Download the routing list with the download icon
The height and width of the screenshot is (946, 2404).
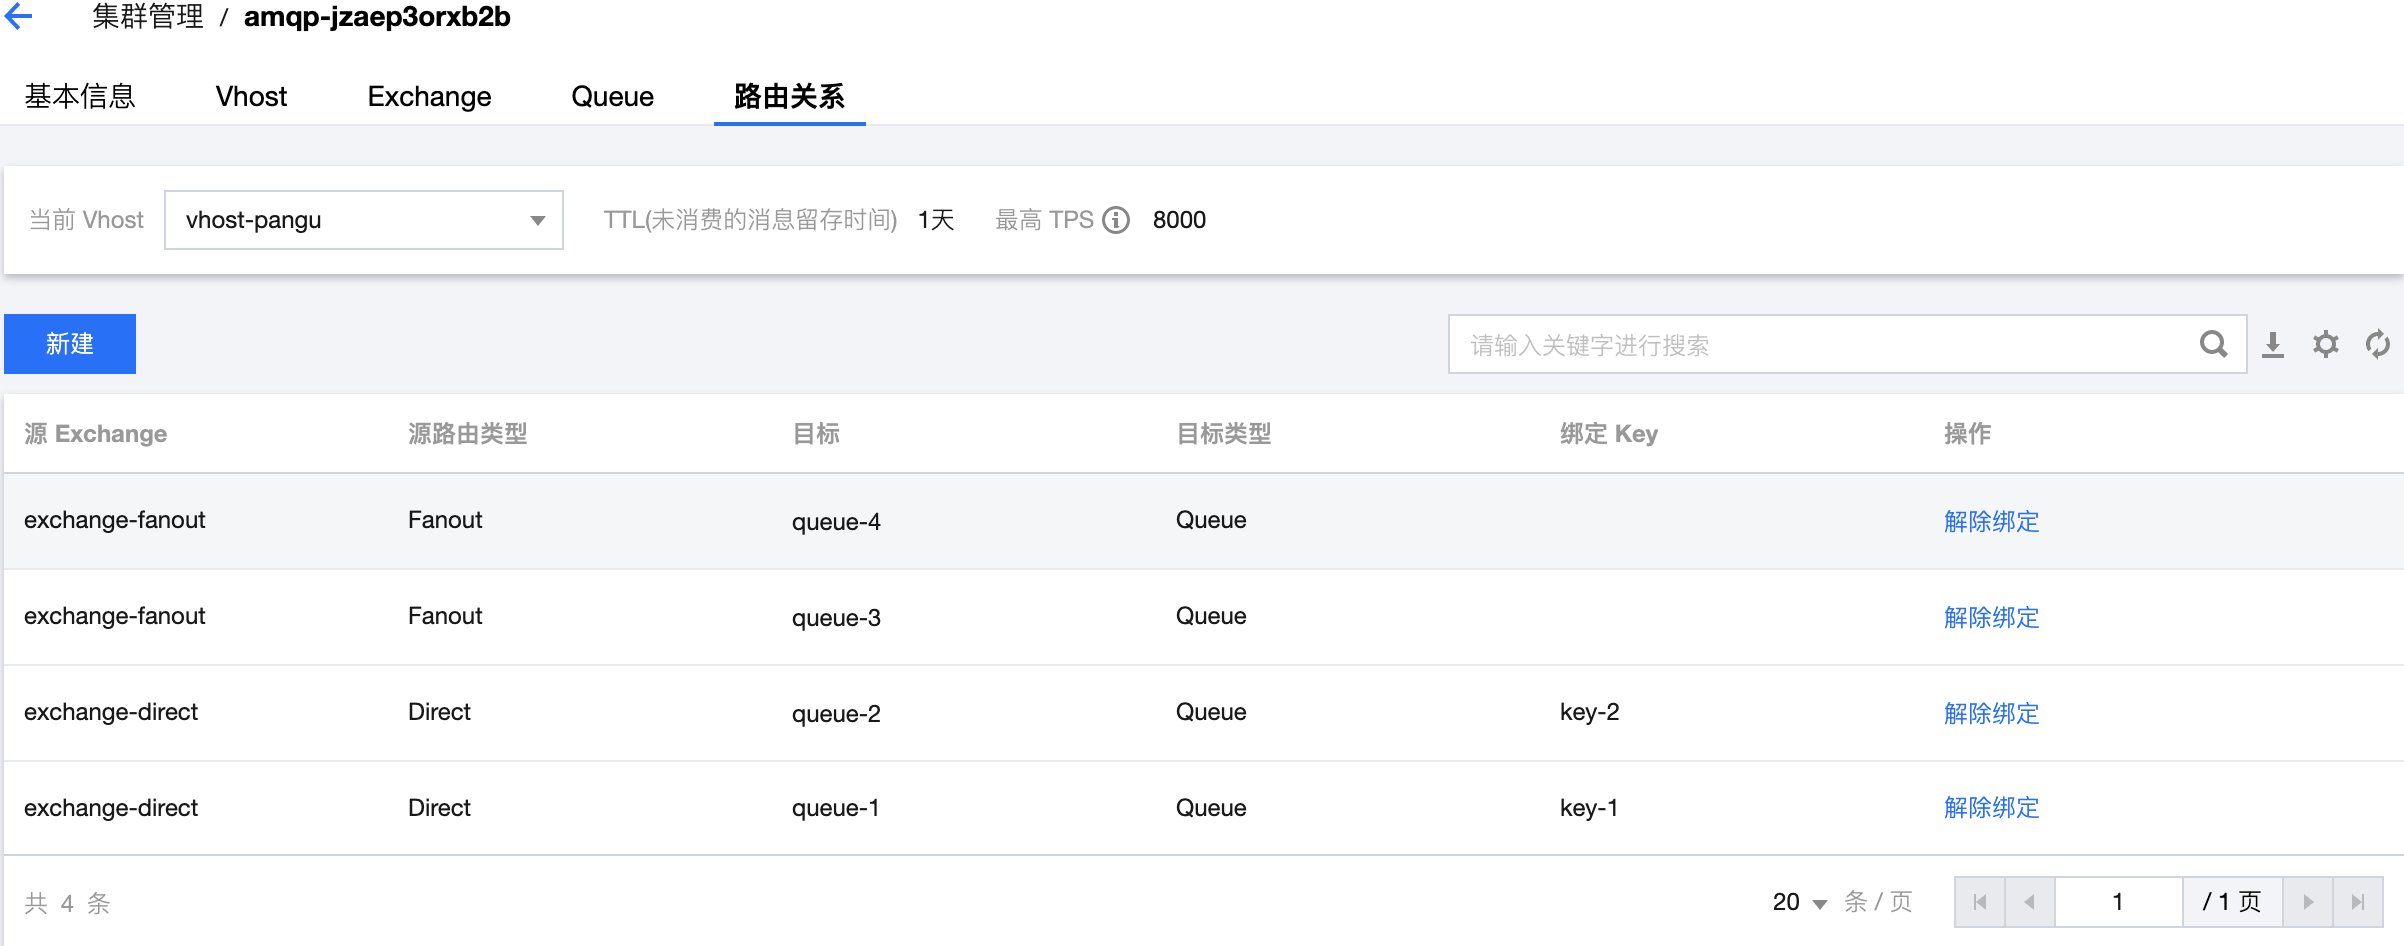pos(2273,344)
